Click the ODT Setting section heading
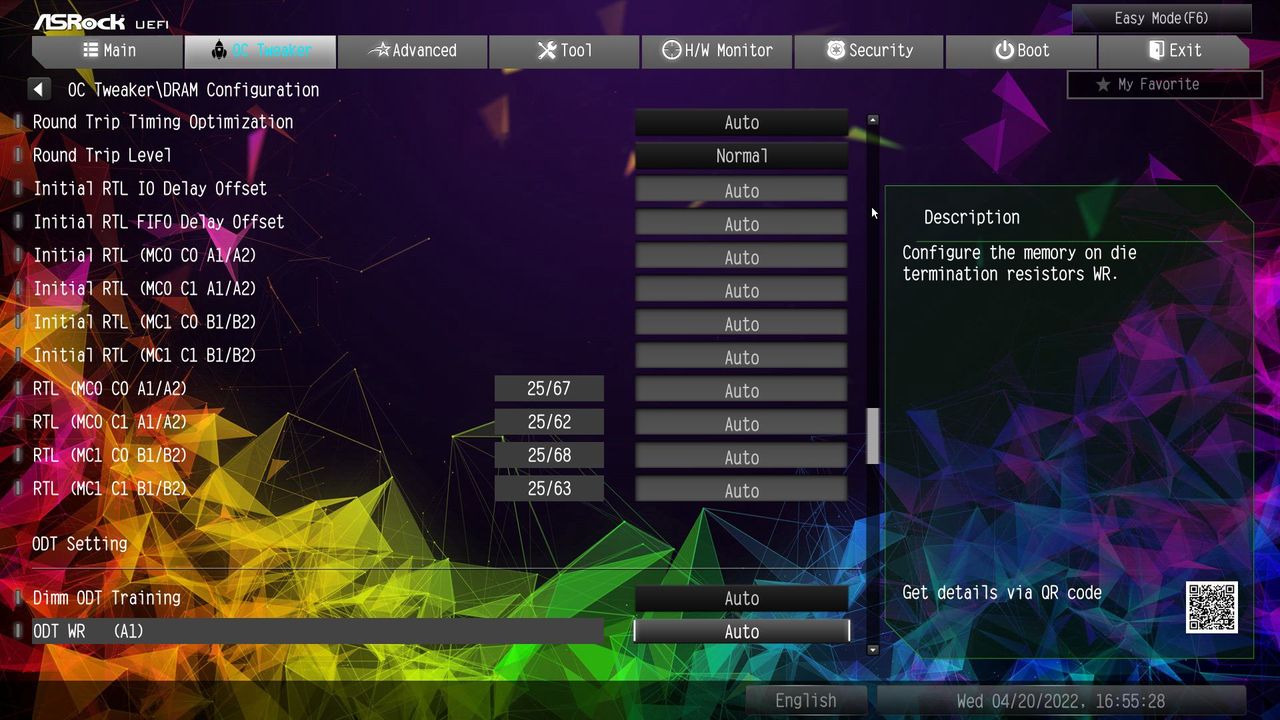The height and width of the screenshot is (720, 1280). pos(80,544)
